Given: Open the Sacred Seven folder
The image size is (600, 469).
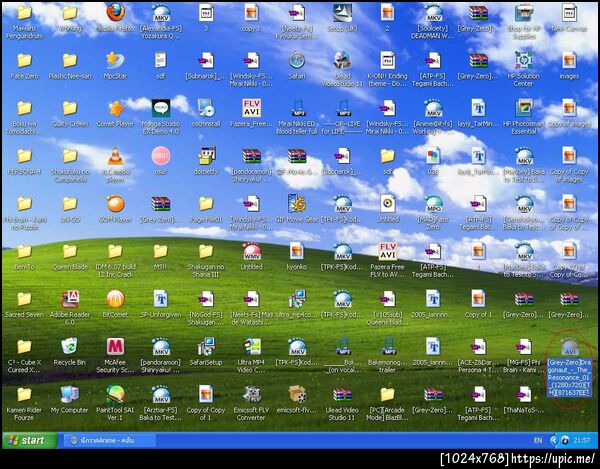Looking at the screenshot, I should tap(24, 299).
